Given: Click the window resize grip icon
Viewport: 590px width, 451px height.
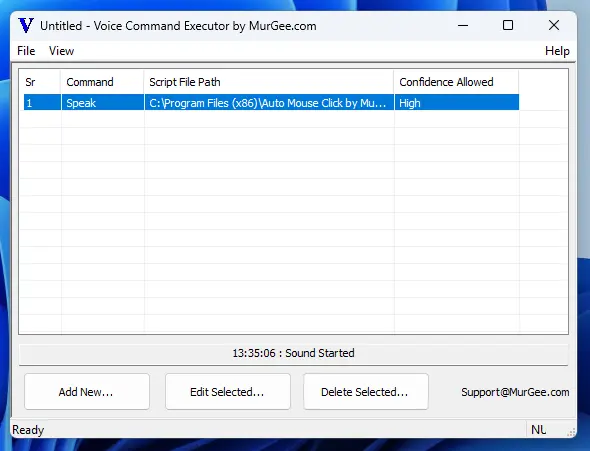Looking at the screenshot, I should tap(571, 432).
